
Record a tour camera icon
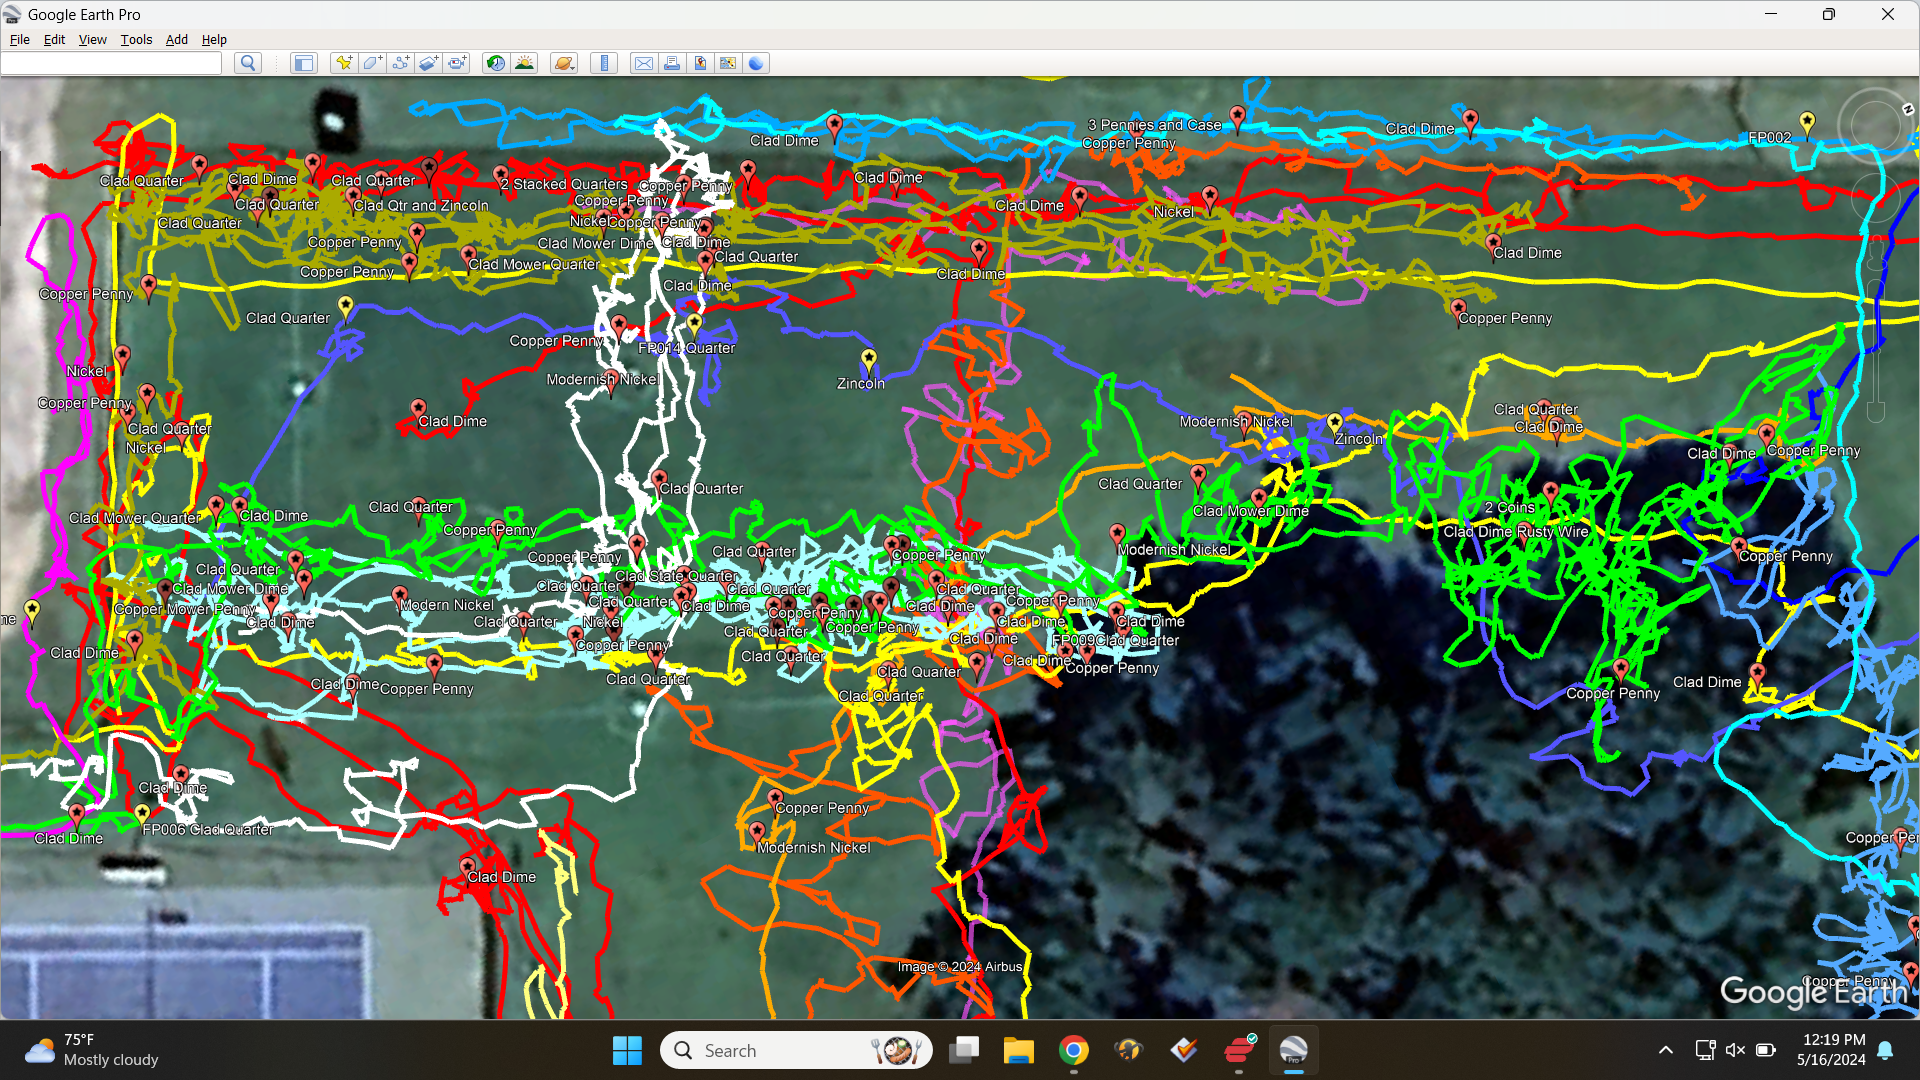pyautogui.click(x=457, y=63)
